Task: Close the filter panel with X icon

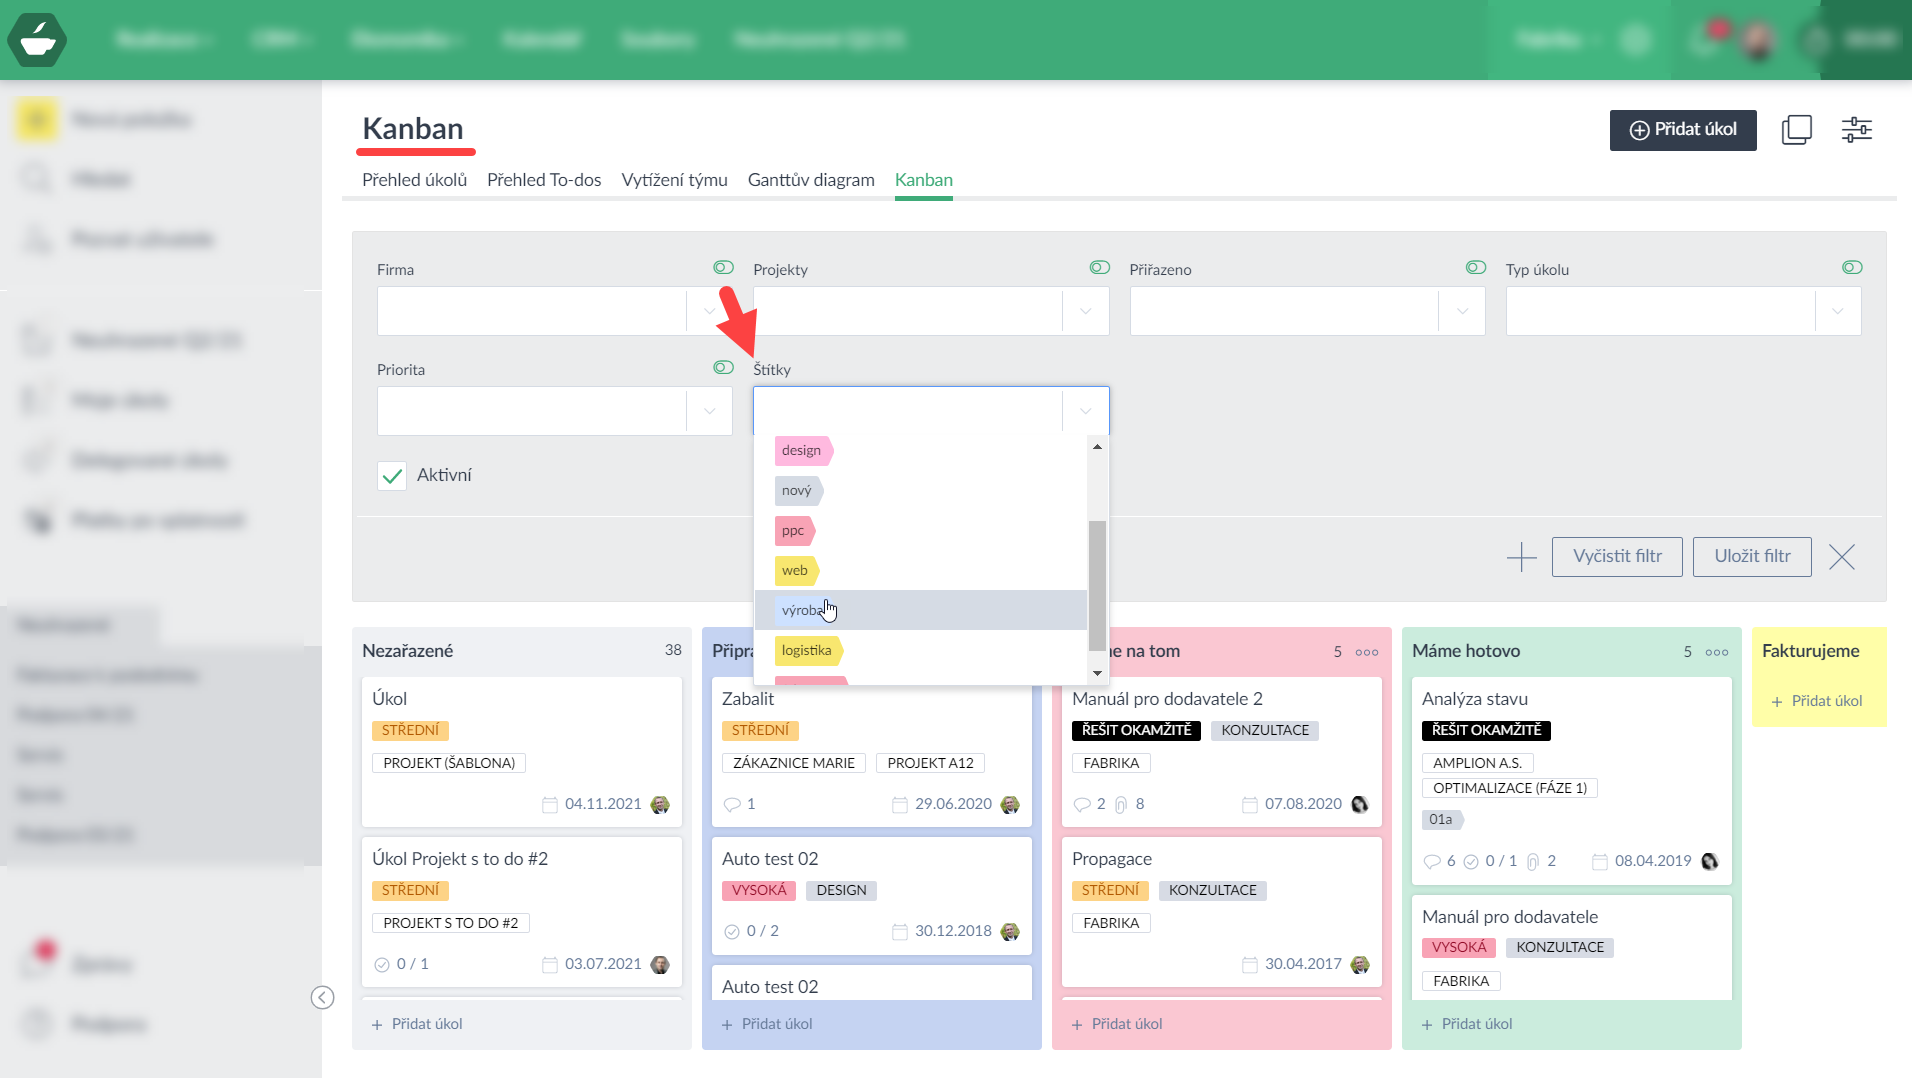Action: click(x=1841, y=557)
